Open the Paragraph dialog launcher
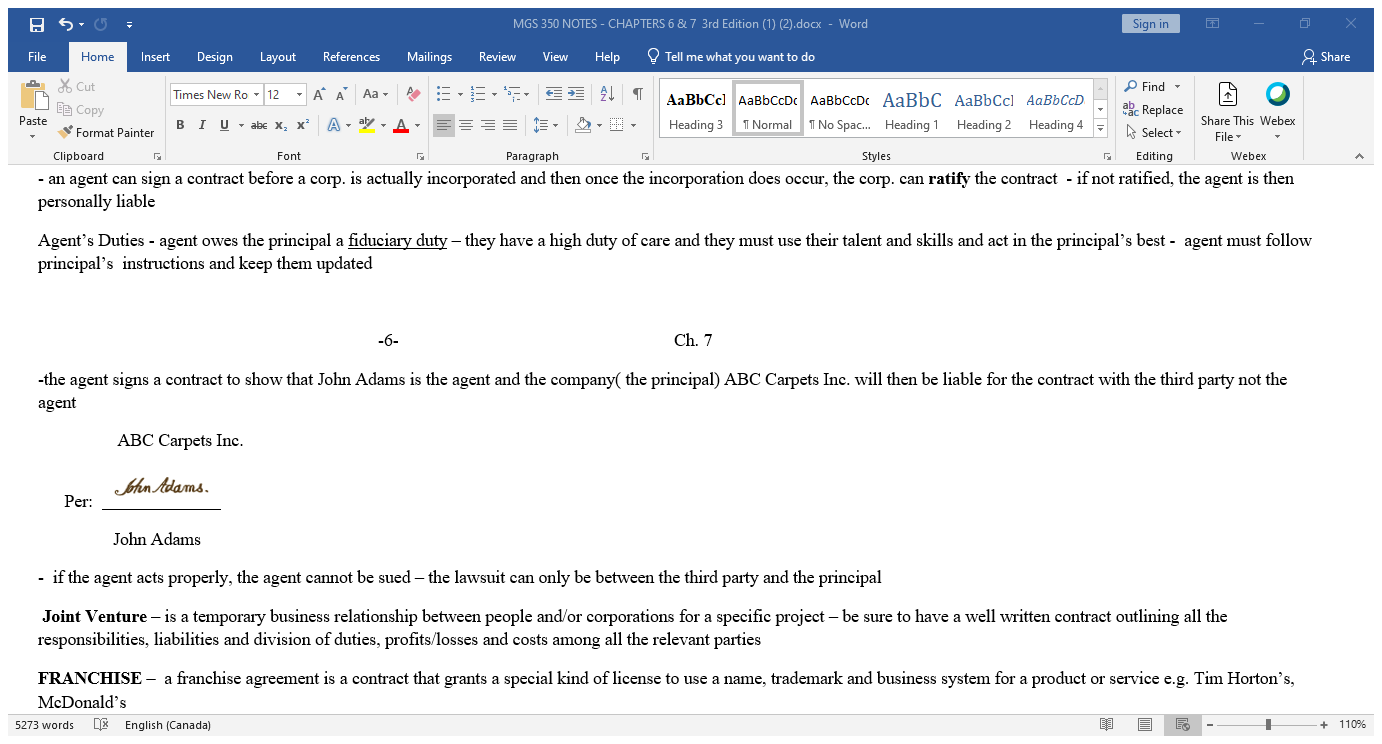This screenshot has width=1382, height=744. tap(645, 157)
